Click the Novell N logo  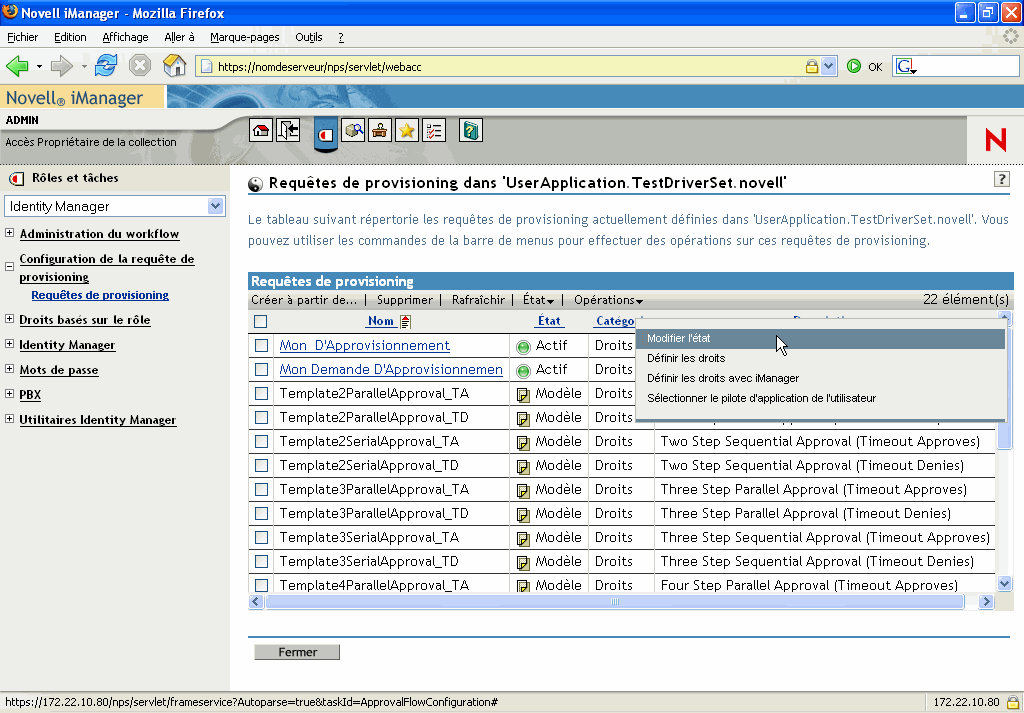click(995, 140)
